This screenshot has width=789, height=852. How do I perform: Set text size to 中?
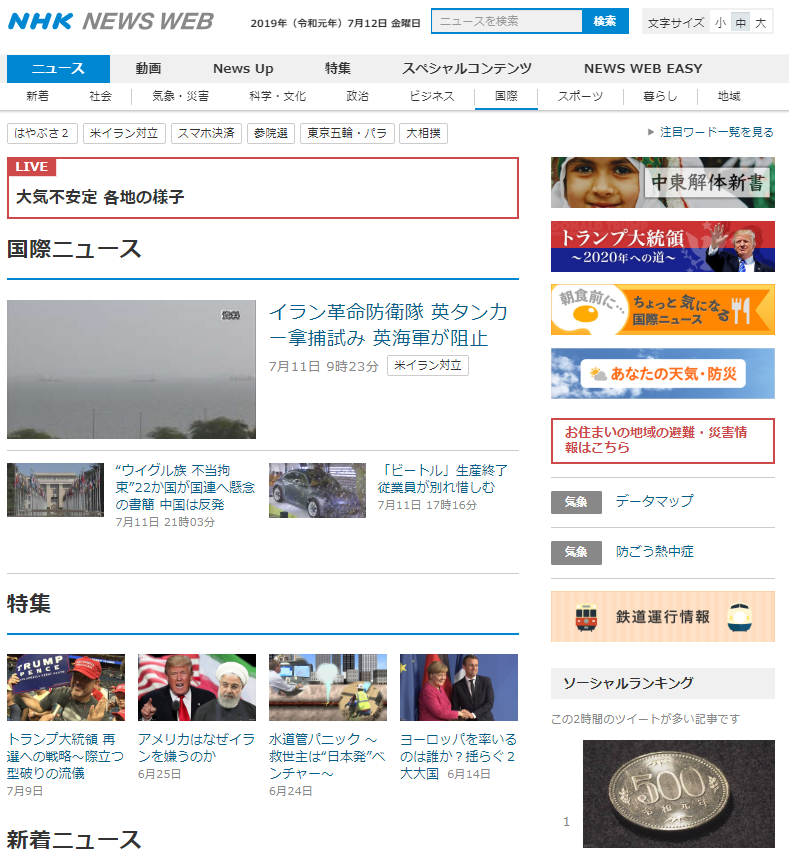click(x=740, y=22)
